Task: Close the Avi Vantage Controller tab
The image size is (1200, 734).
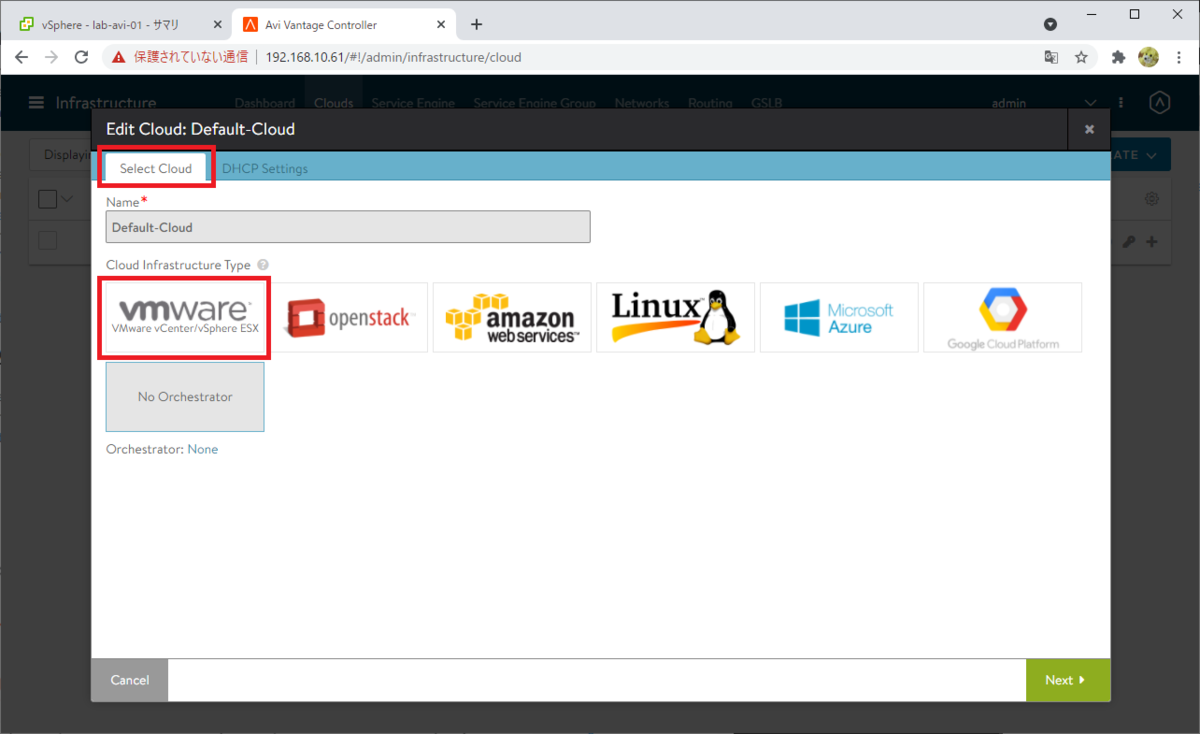Action: pyautogui.click(x=443, y=24)
